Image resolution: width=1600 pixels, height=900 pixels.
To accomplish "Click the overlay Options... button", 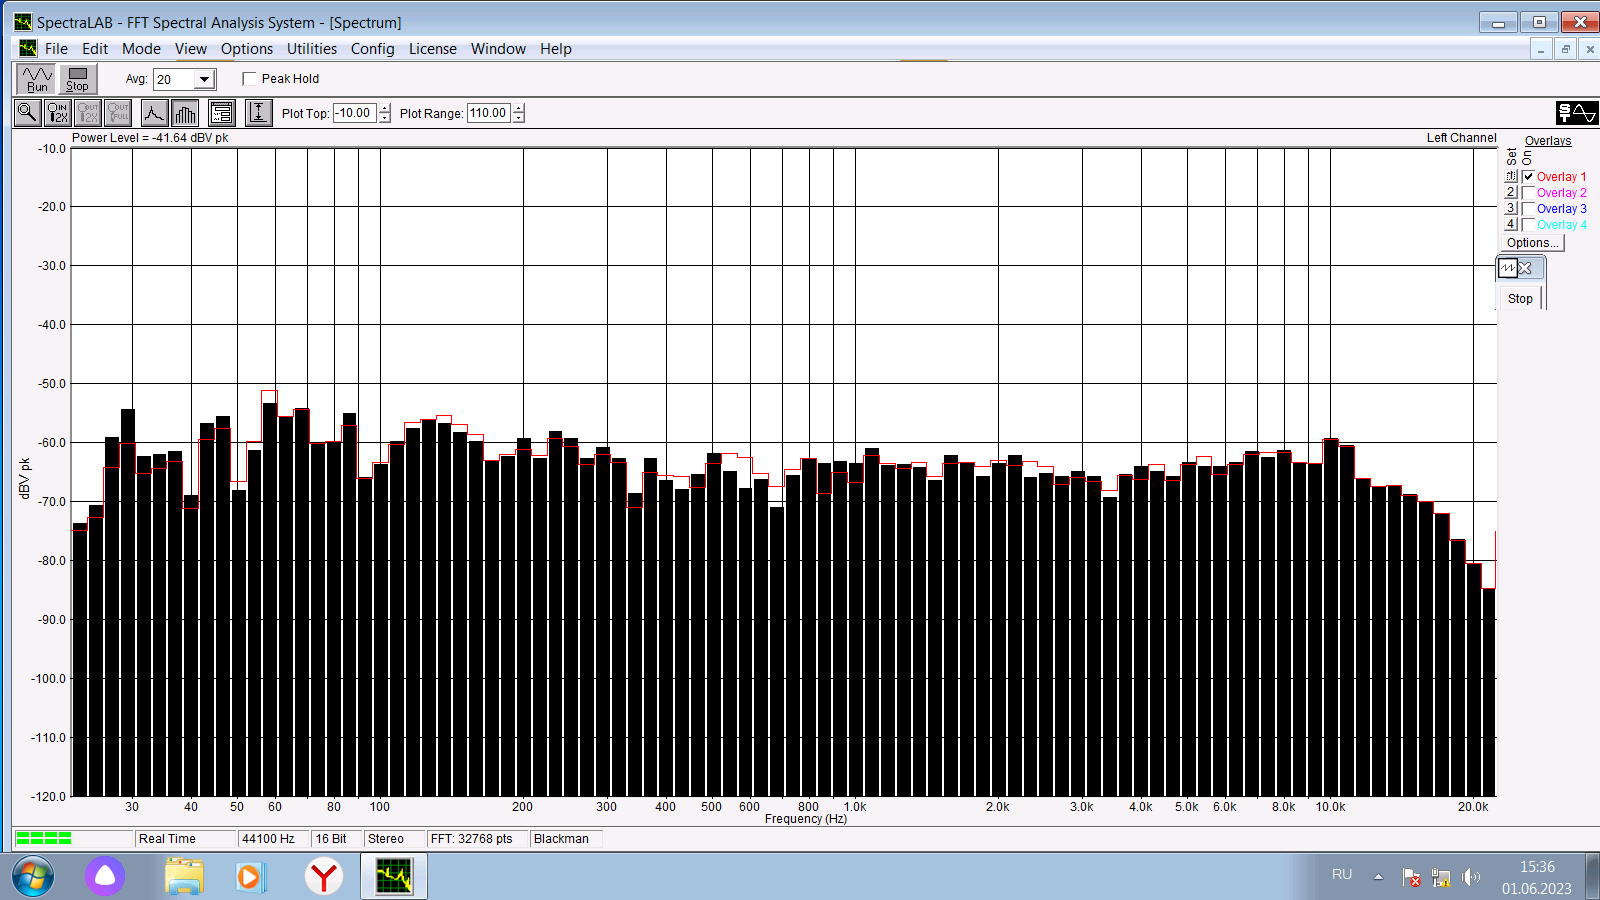I will click(1533, 243).
